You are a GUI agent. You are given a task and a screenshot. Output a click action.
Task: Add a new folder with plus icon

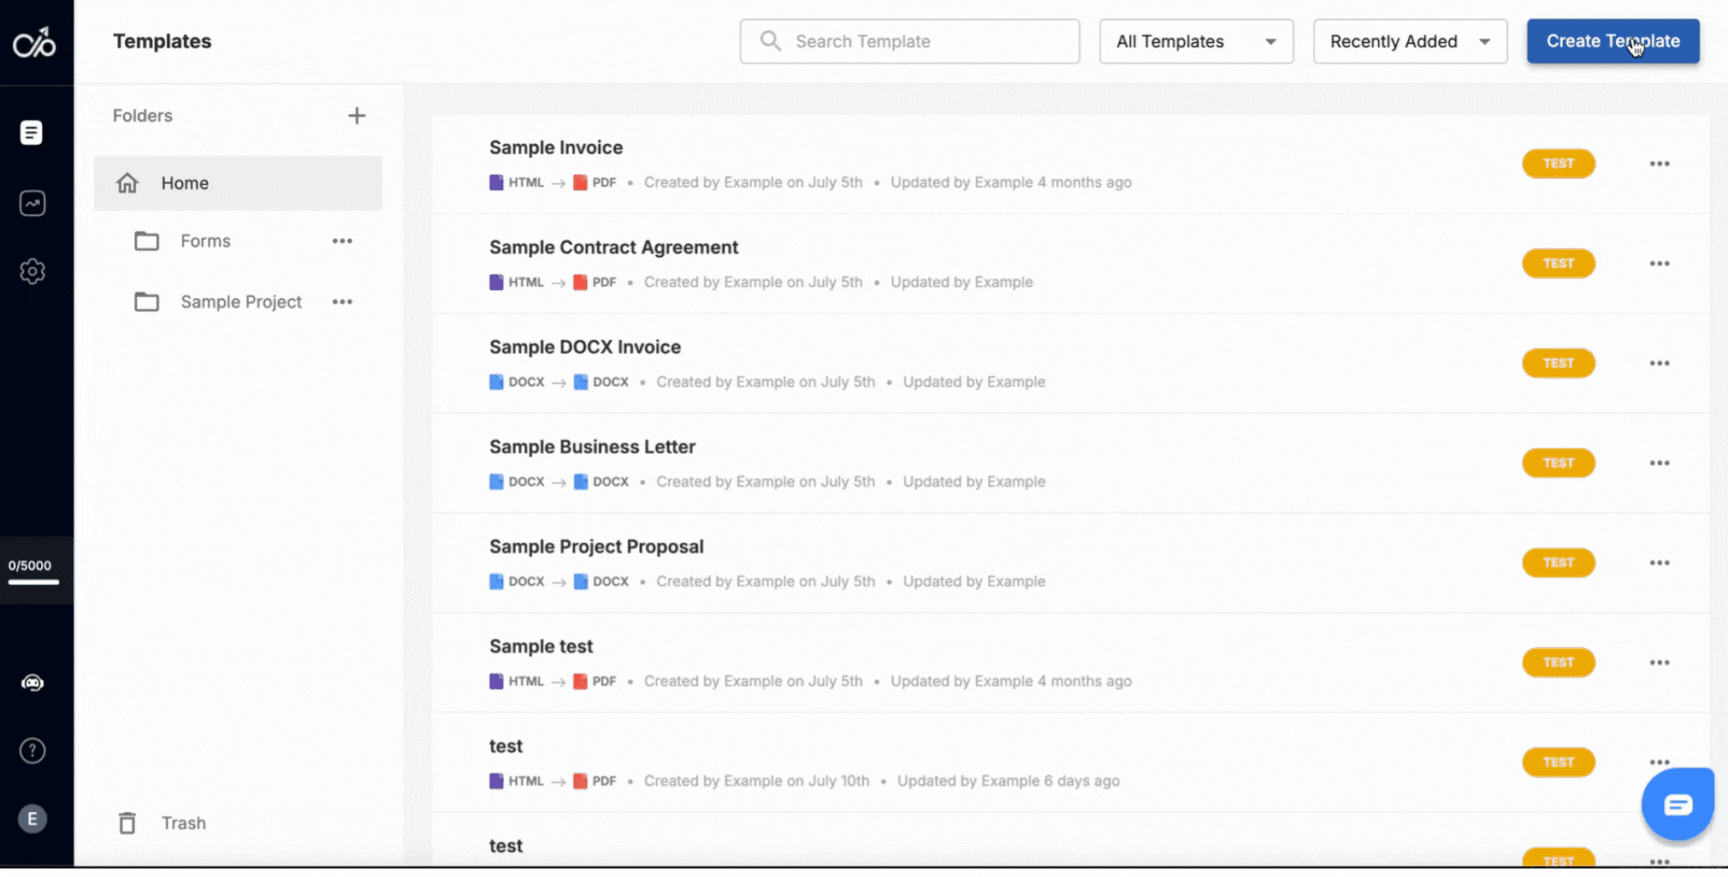pyautogui.click(x=356, y=116)
